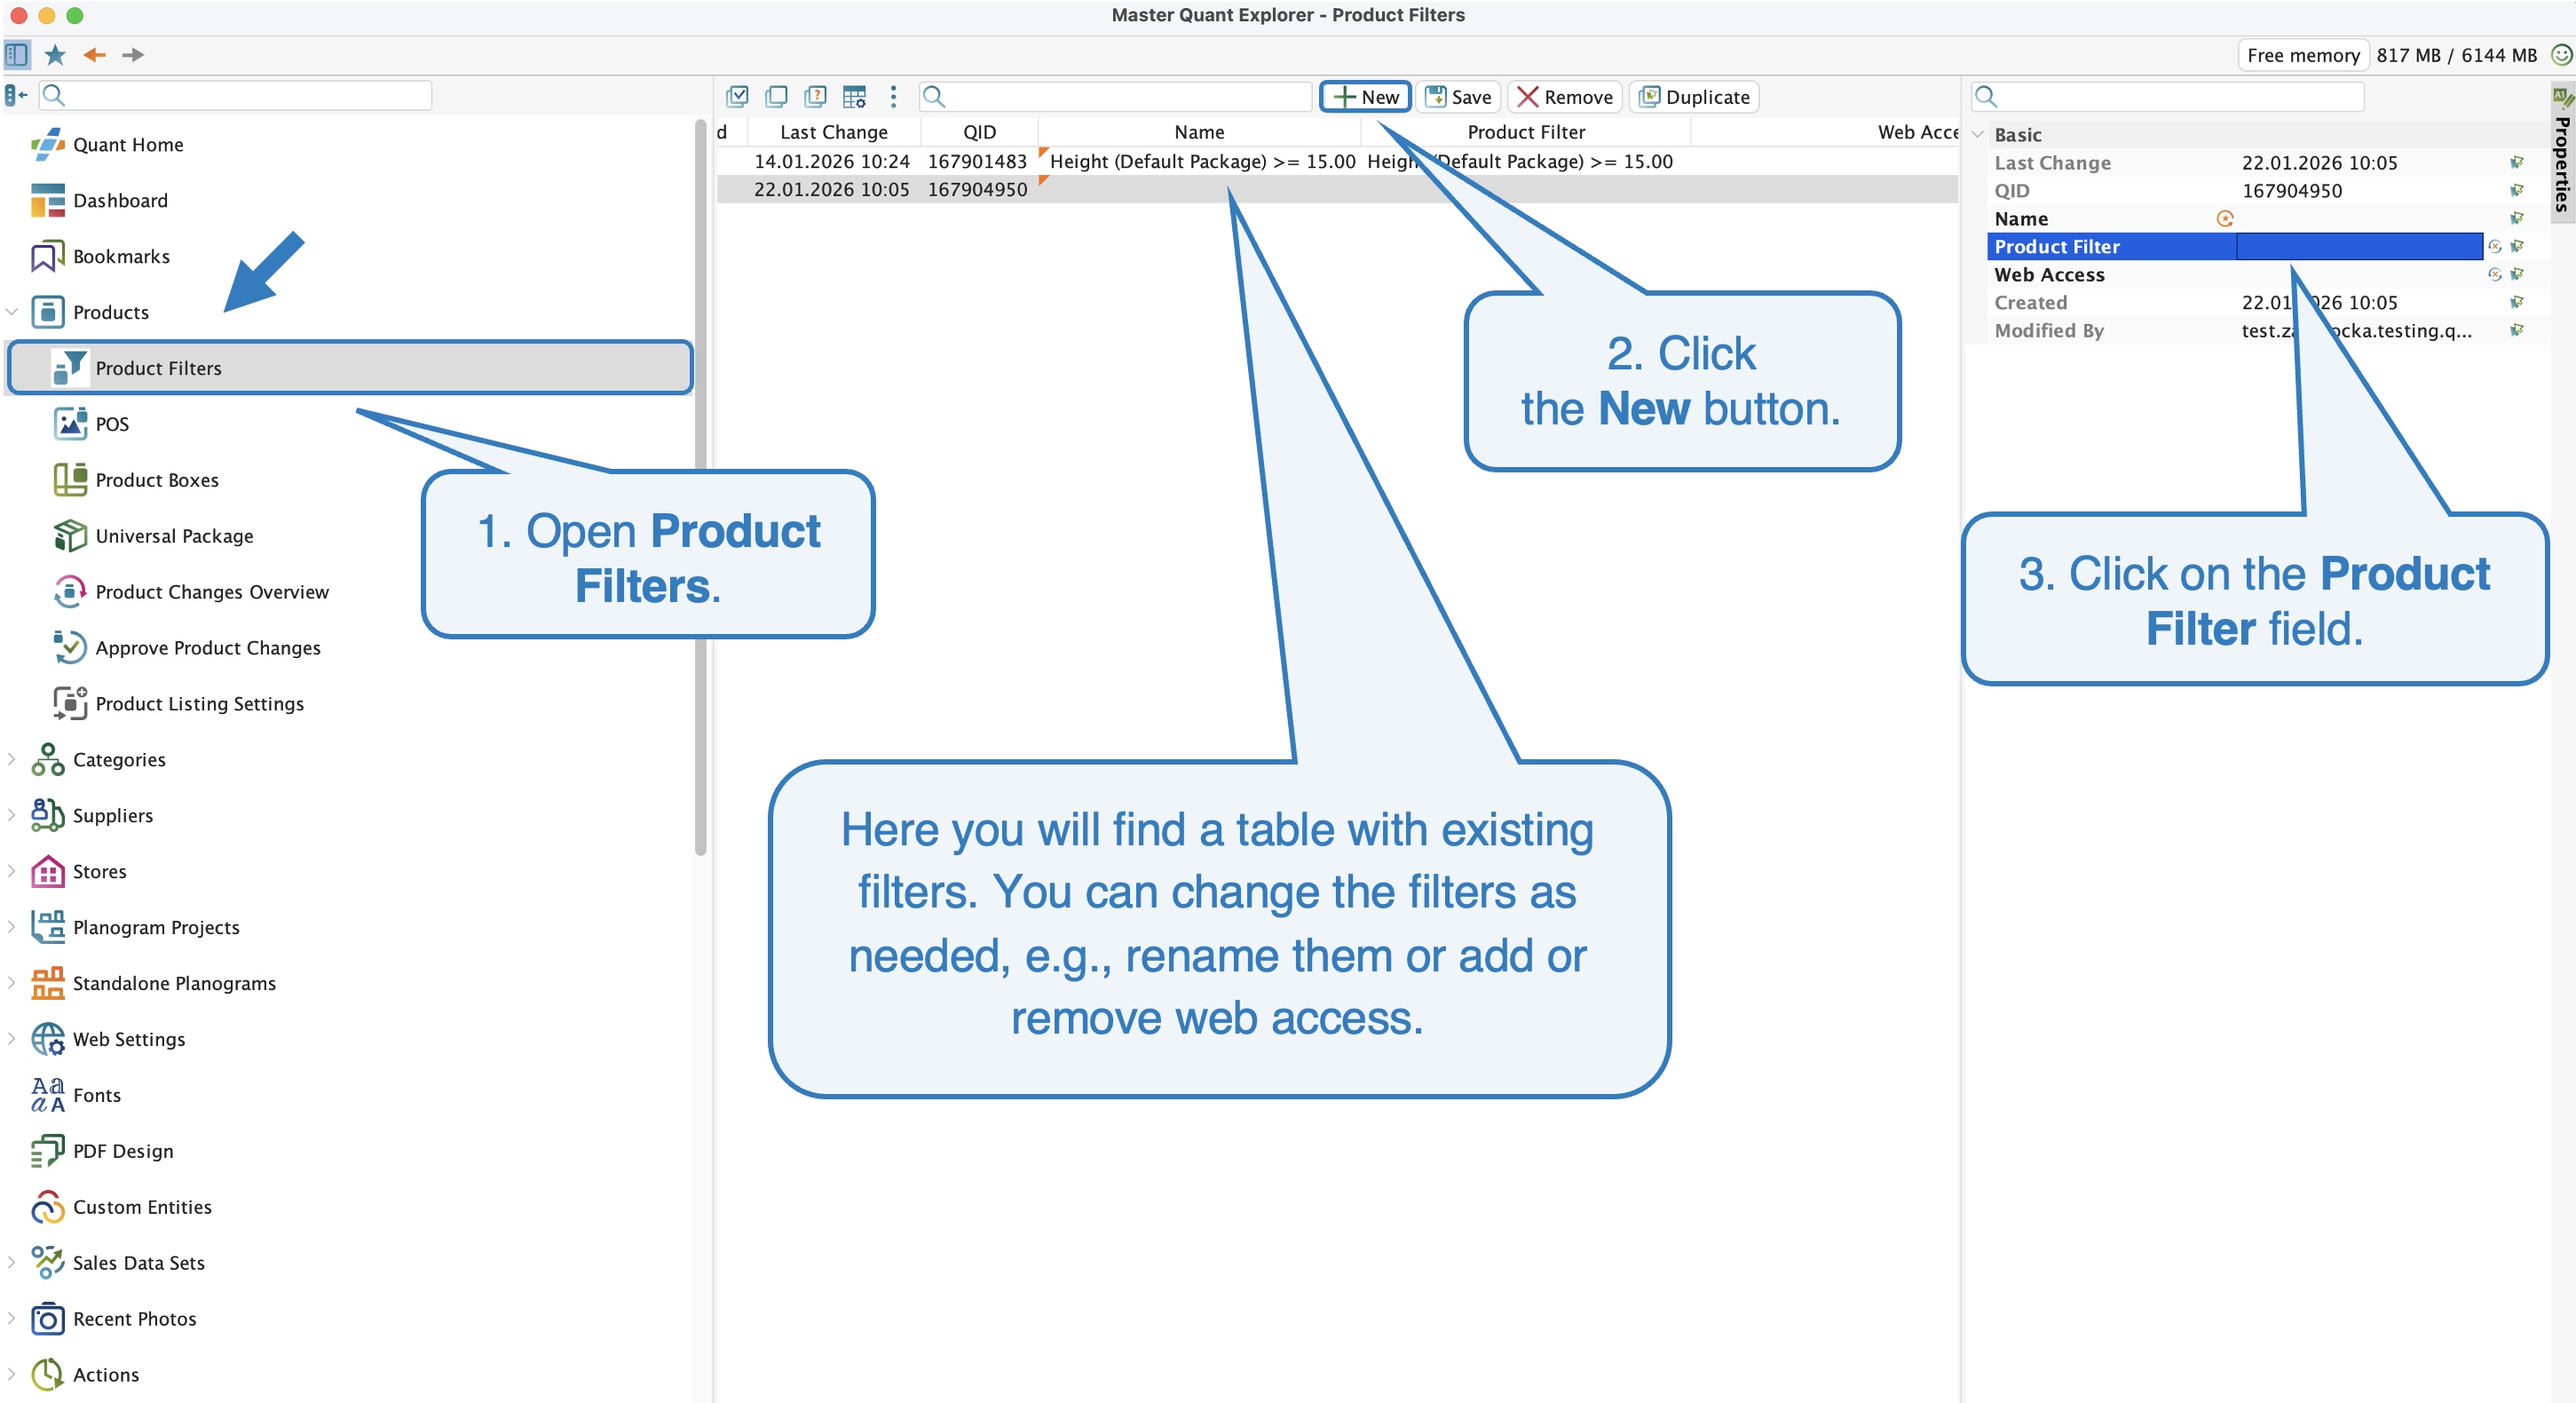Click the Remove button

[1565, 96]
